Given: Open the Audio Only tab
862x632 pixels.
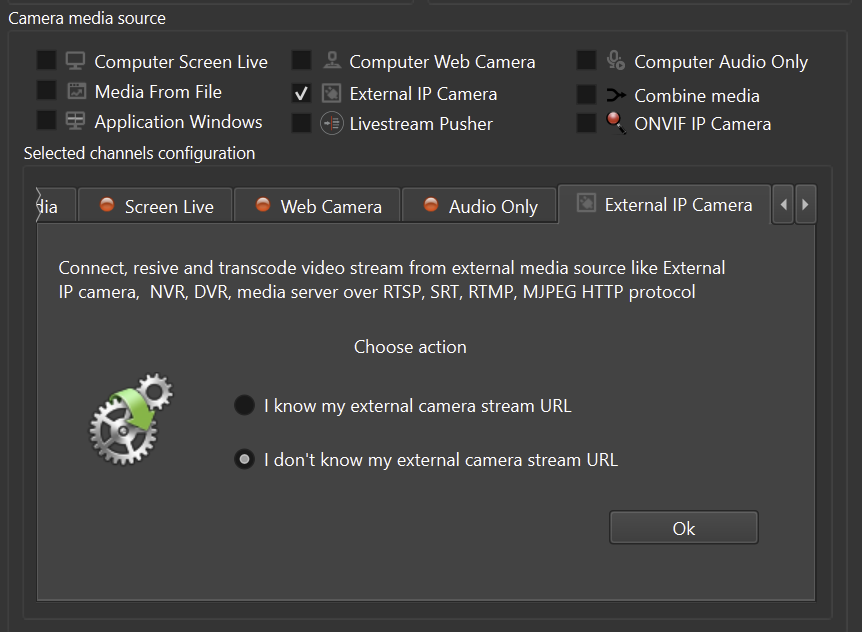Looking at the screenshot, I should [x=480, y=206].
